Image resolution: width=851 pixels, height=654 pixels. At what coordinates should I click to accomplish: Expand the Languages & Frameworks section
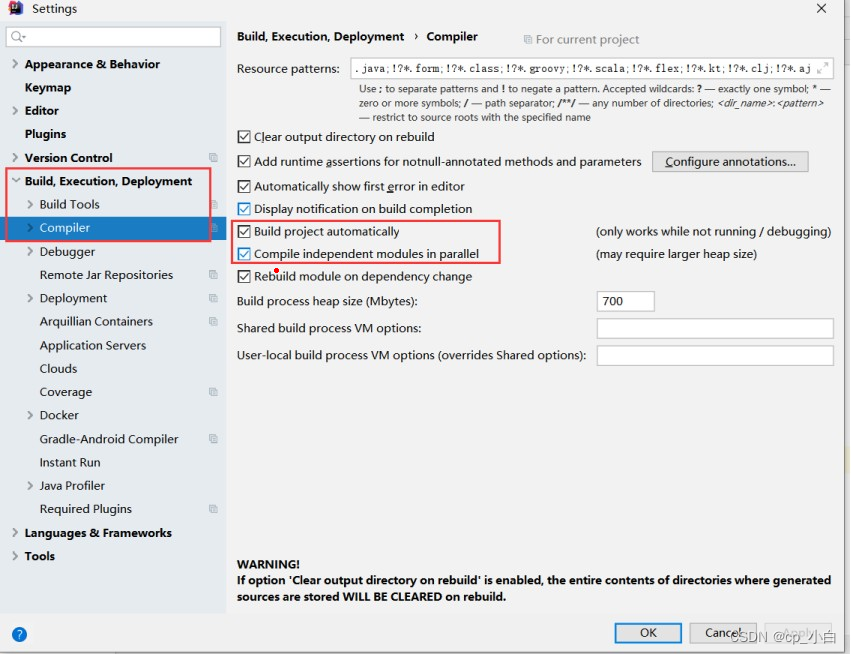pyautogui.click(x=15, y=533)
